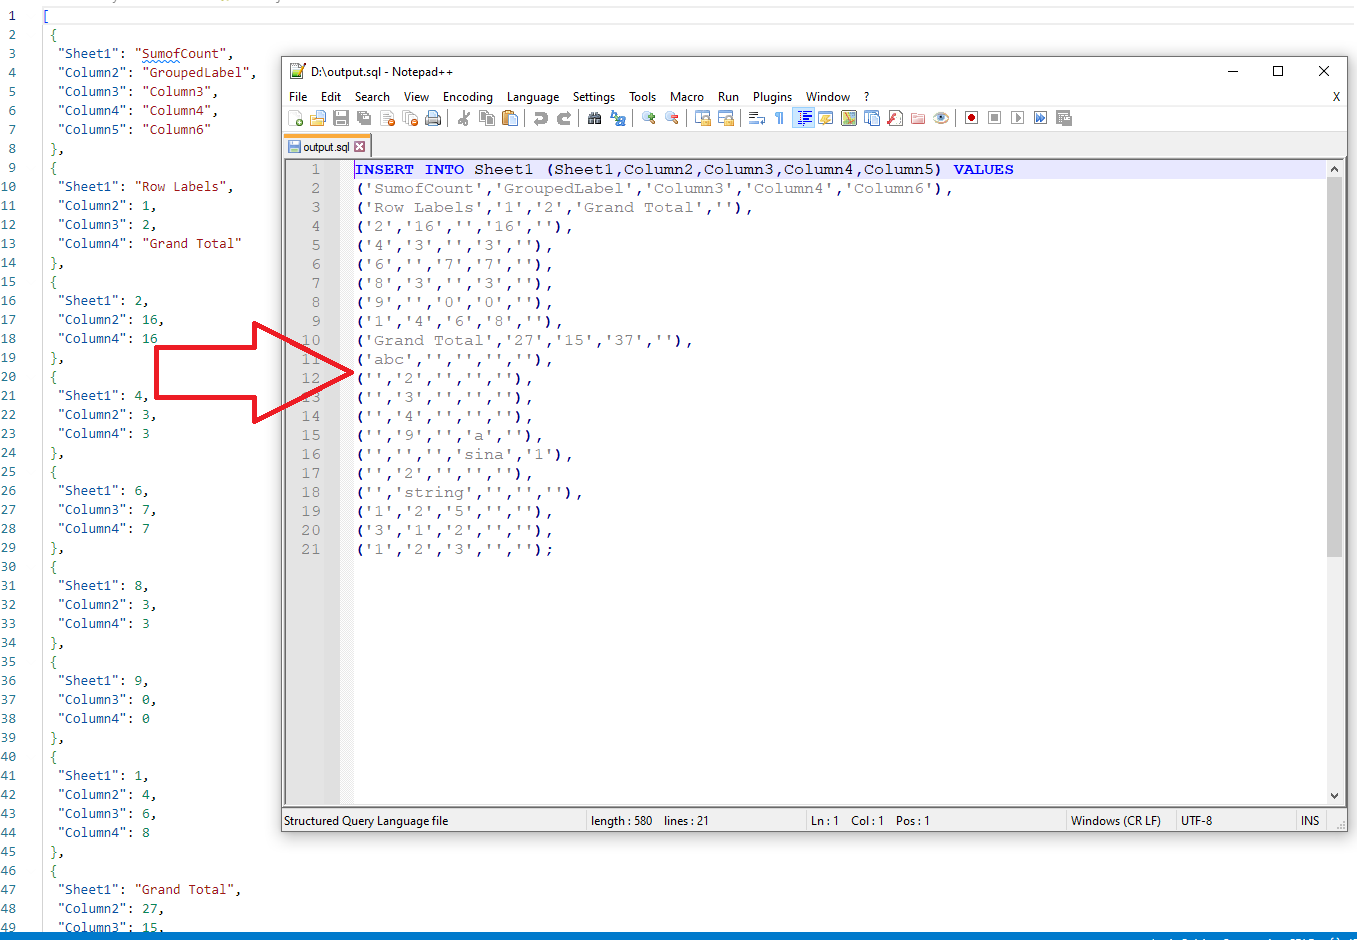Click the scrollbar up arrow in Notepad++
The height and width of the screenshot is (940, 1358).
1334,169
